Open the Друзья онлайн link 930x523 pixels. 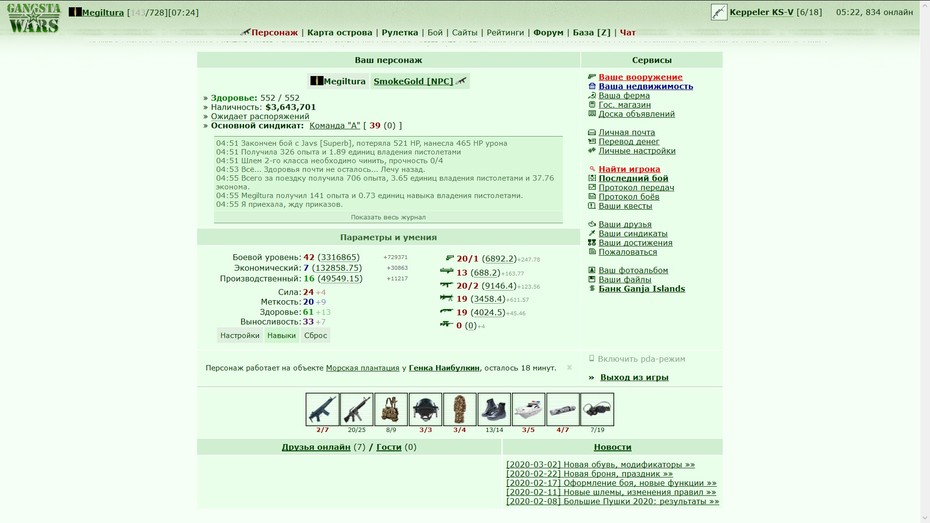coord(316,447)
